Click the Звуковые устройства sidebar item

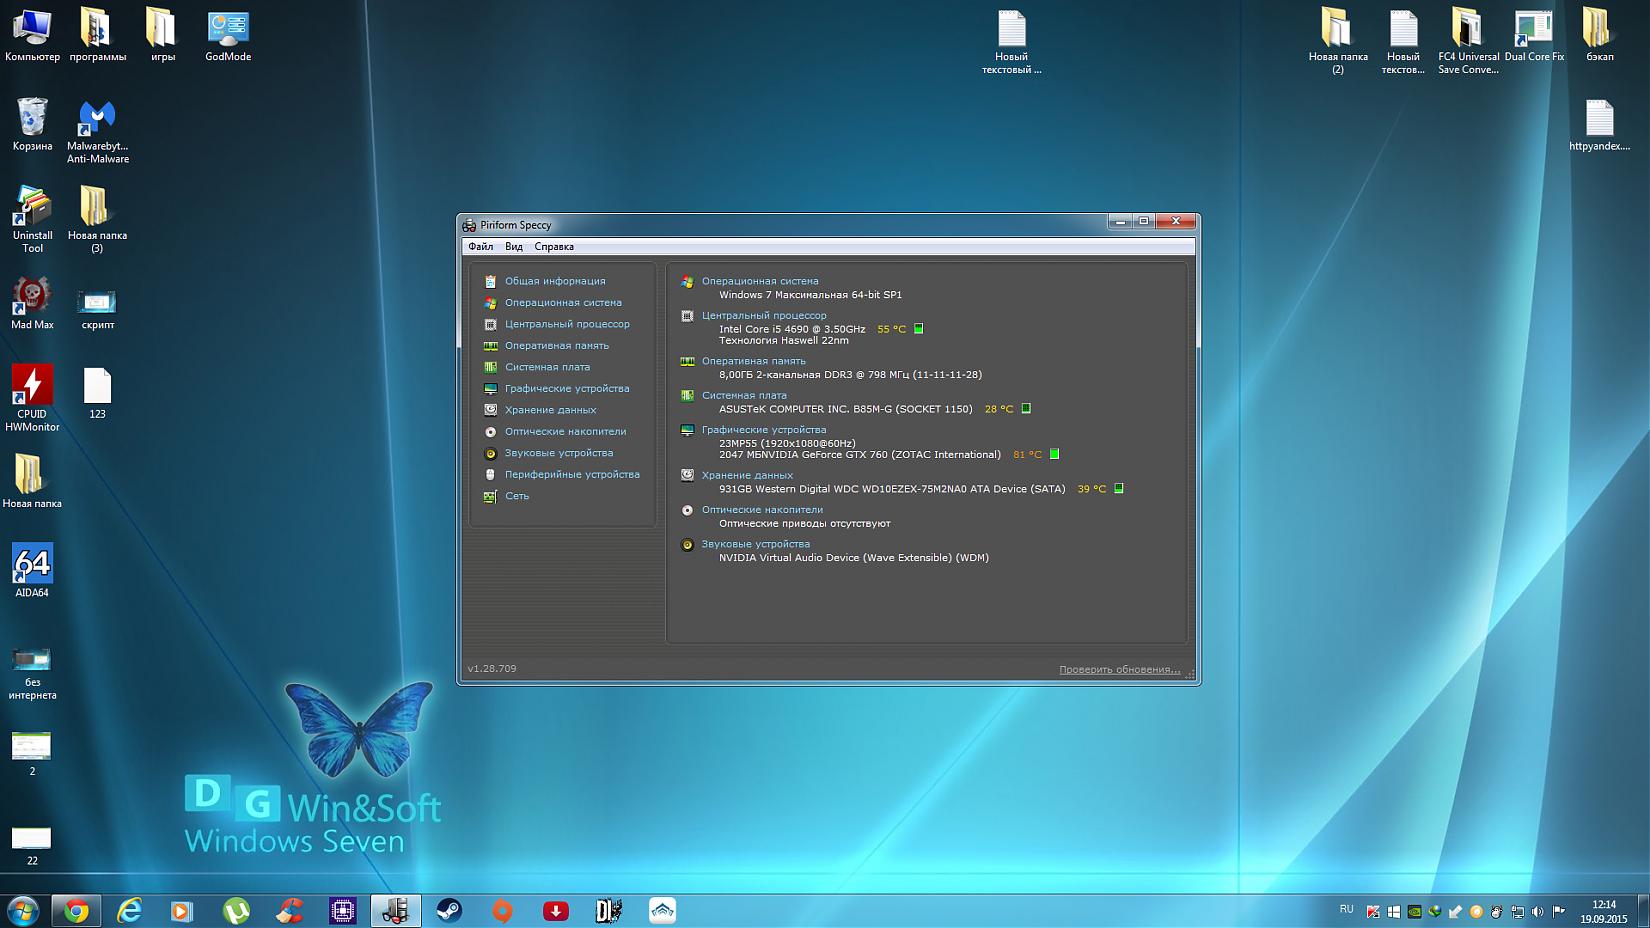tap(558, 453)
